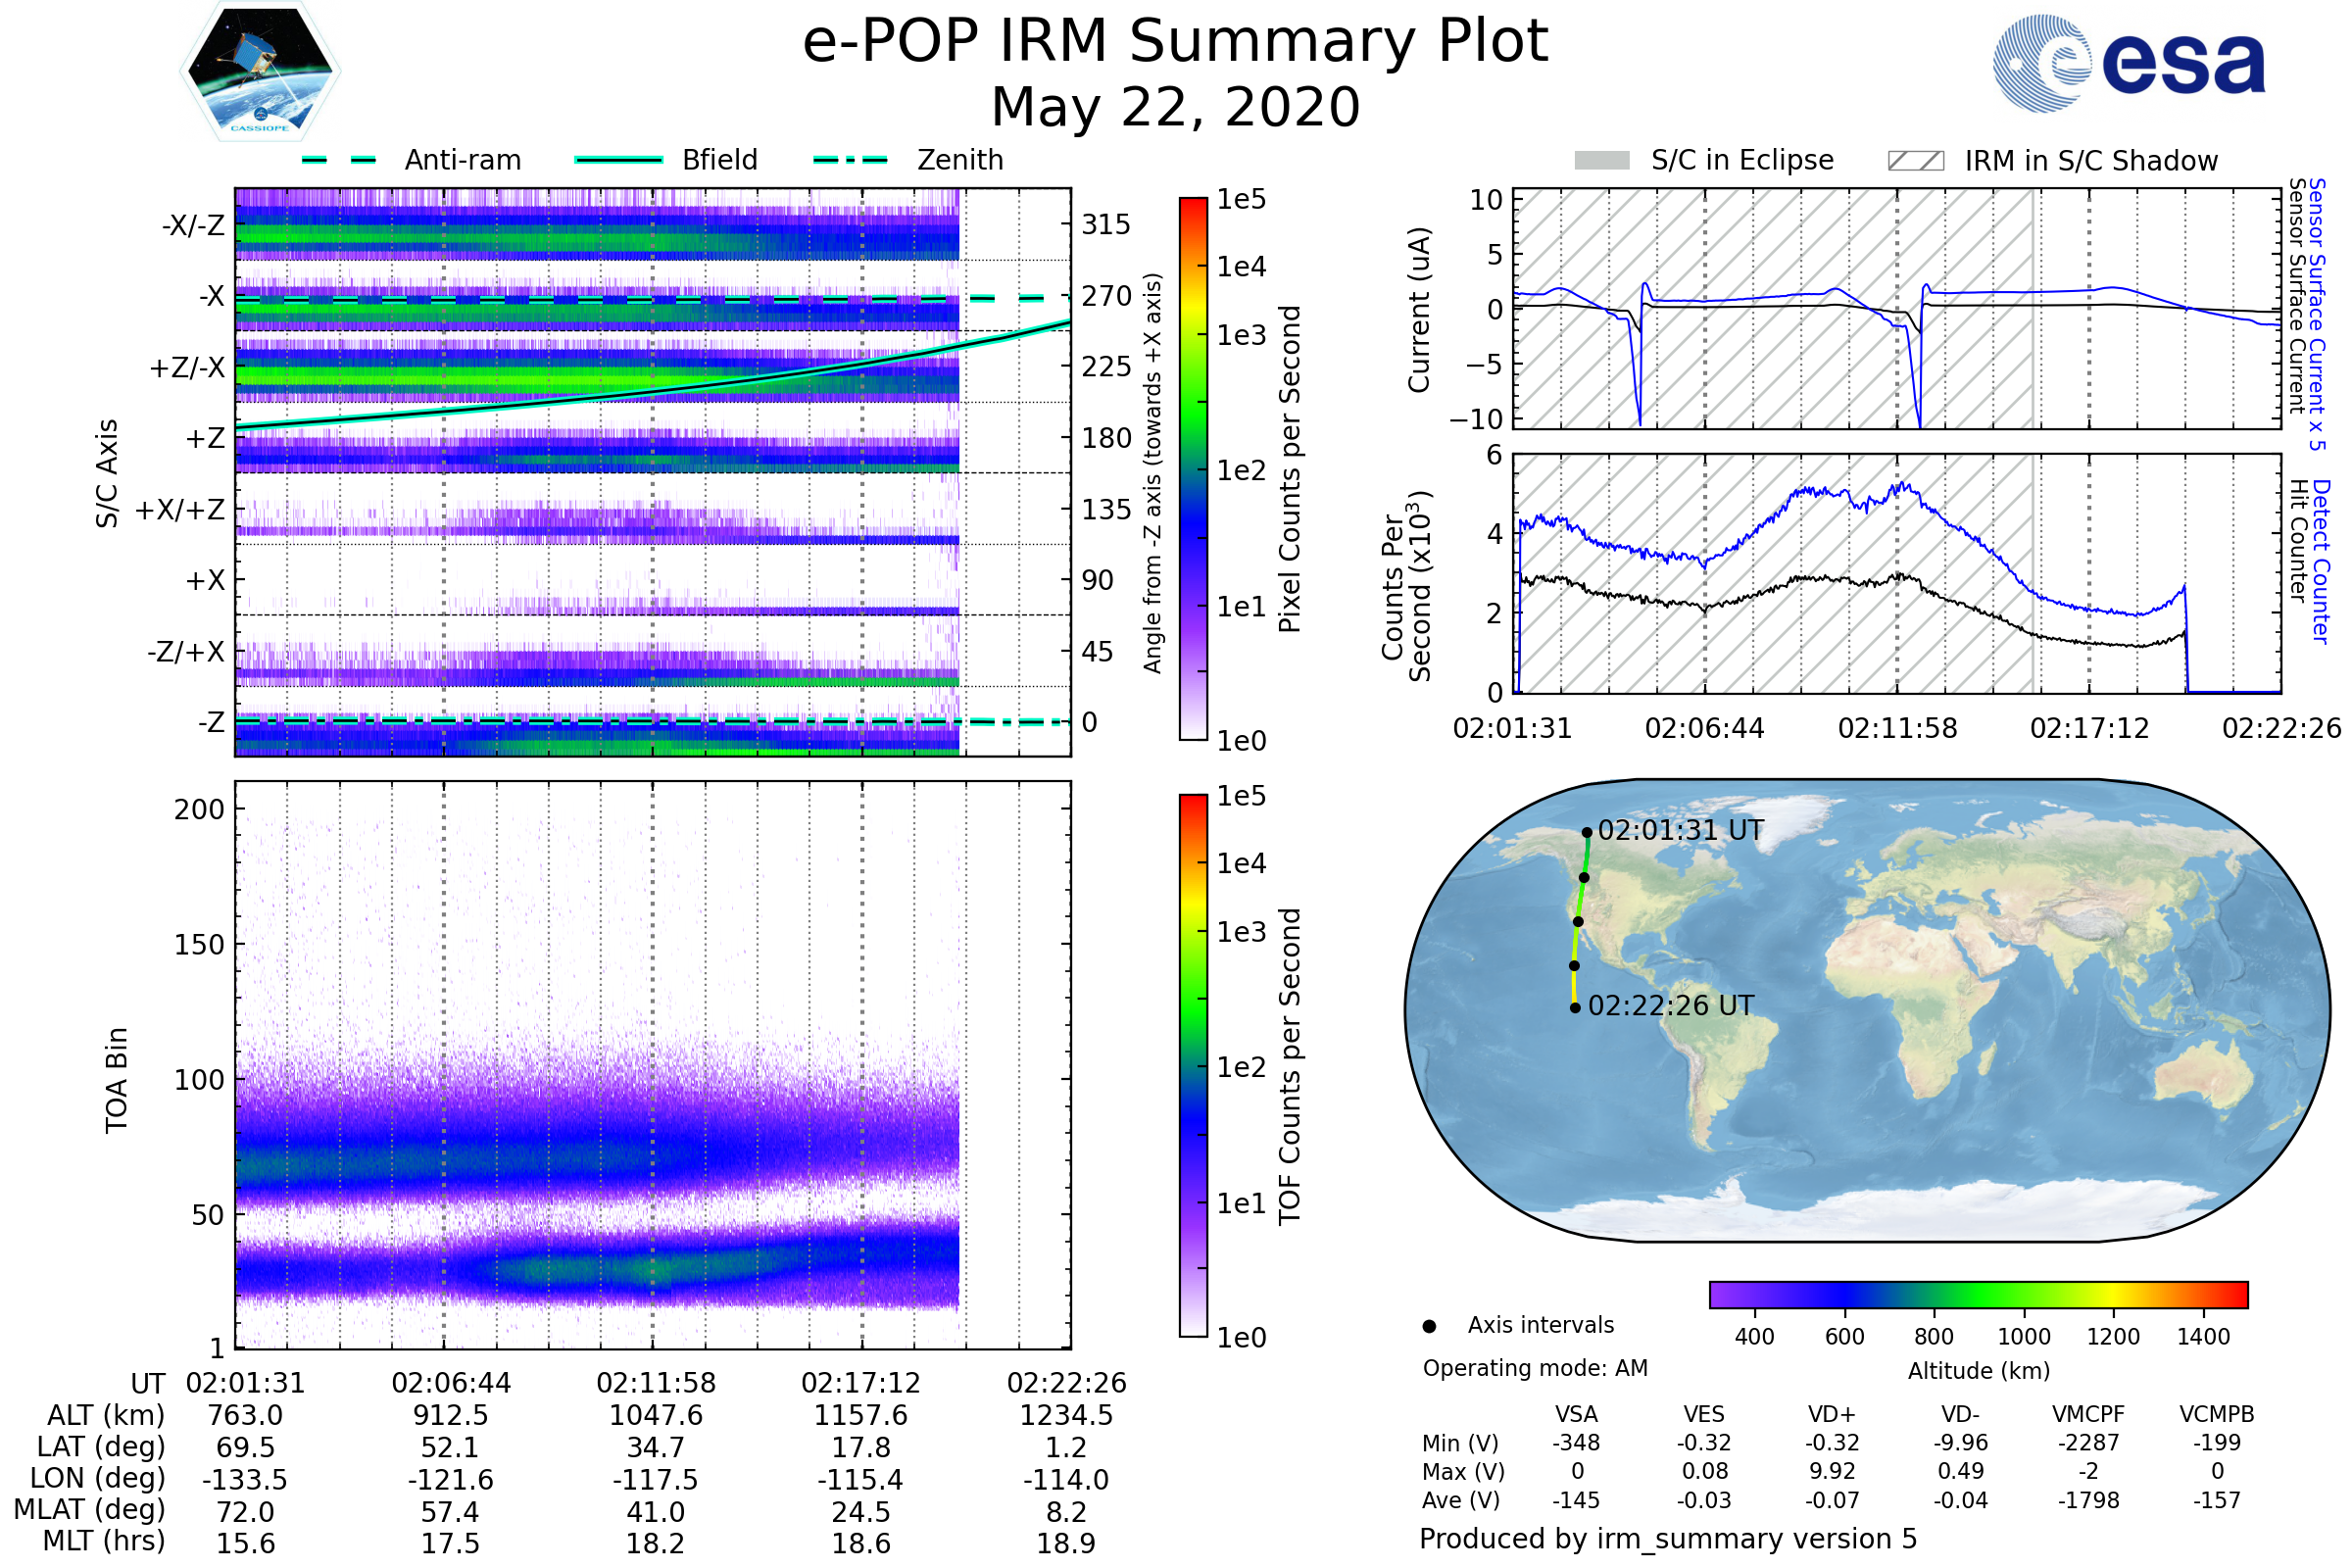Click the Anti-ram dashed line legend marker

339,160
